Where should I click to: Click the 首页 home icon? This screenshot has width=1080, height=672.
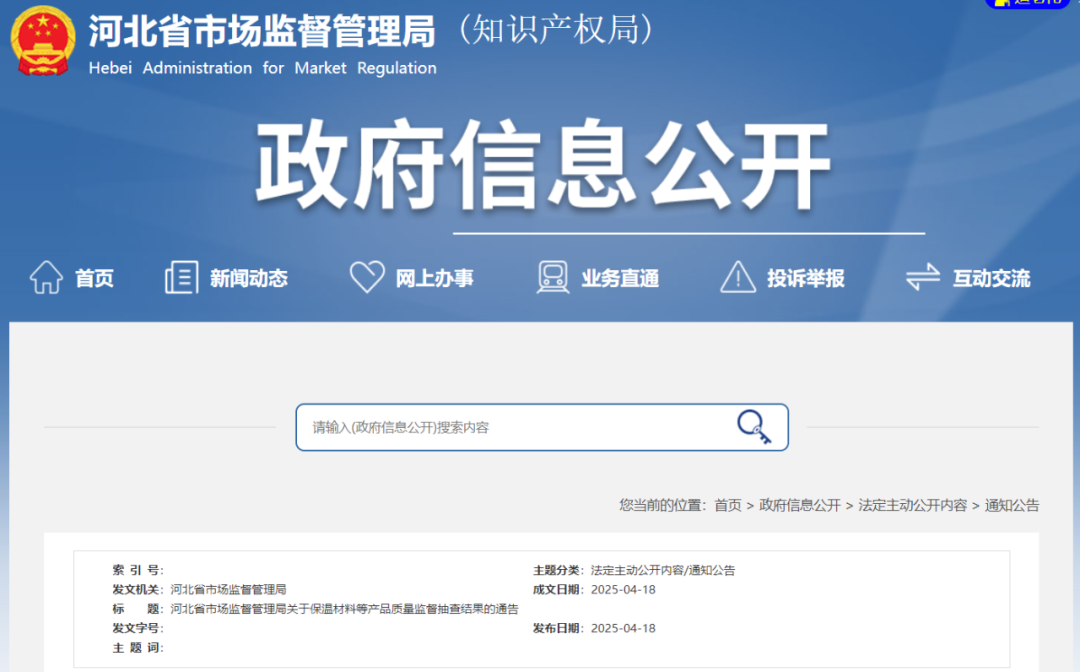click(46, 277)
